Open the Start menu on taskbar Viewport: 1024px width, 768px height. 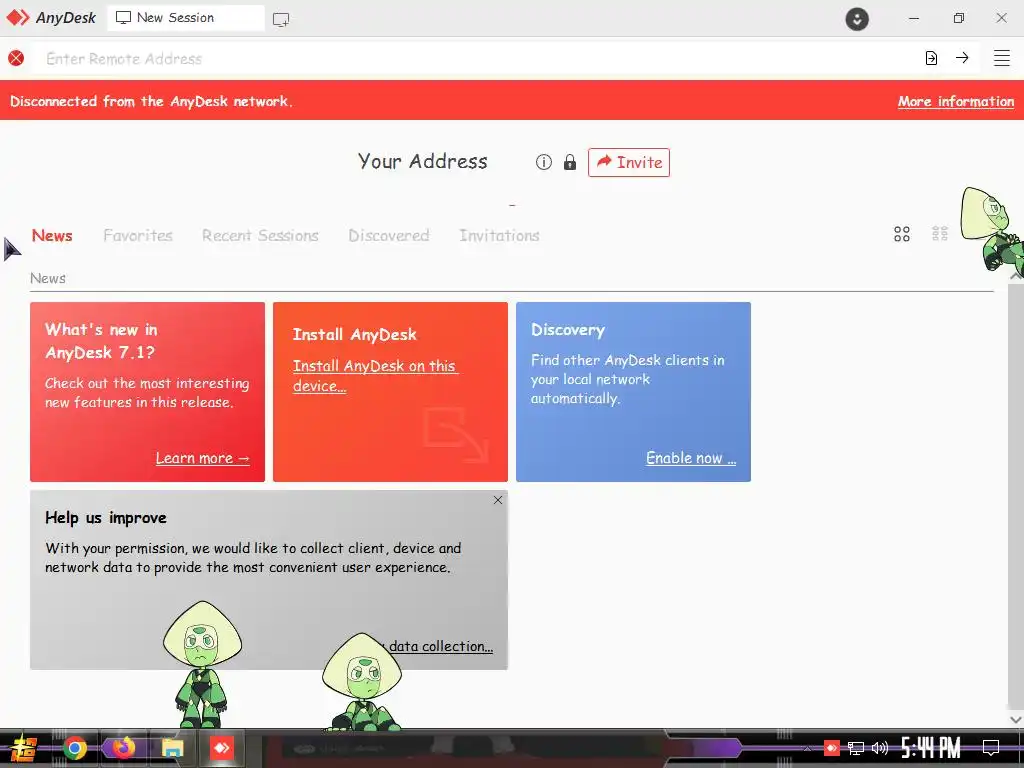[23, 748]
